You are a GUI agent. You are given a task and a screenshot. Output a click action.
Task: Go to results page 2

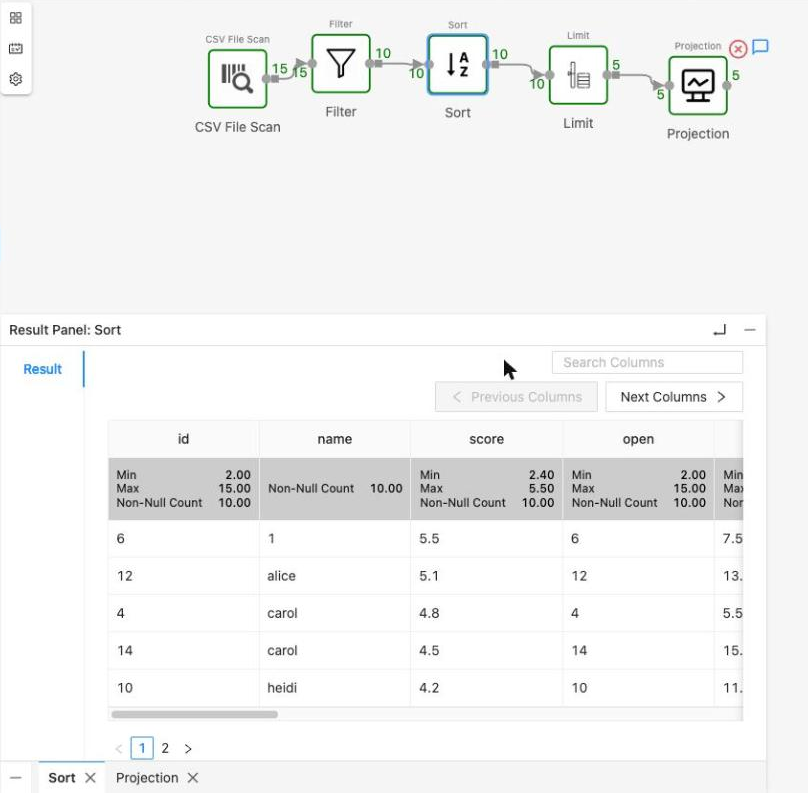165,748
